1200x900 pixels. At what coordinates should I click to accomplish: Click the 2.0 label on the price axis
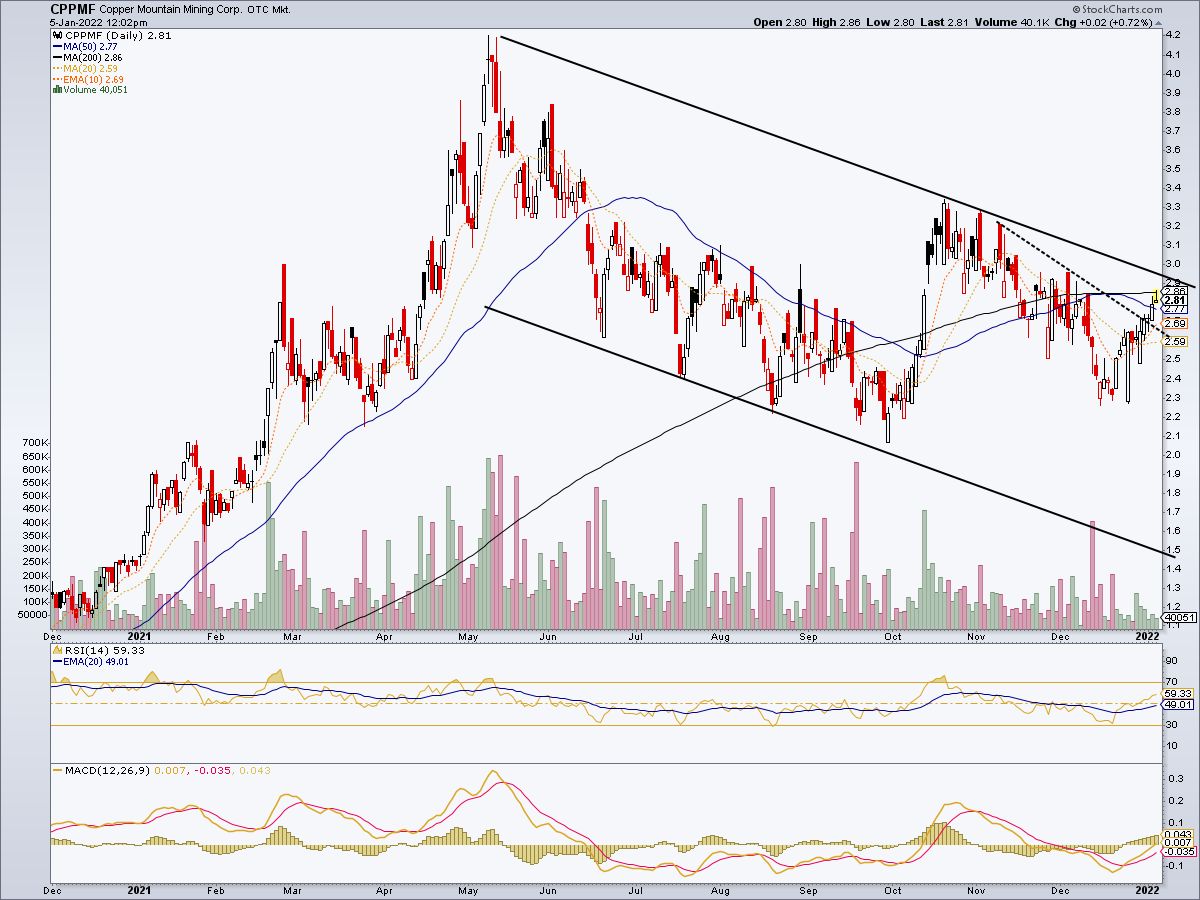pos(1171,454)
